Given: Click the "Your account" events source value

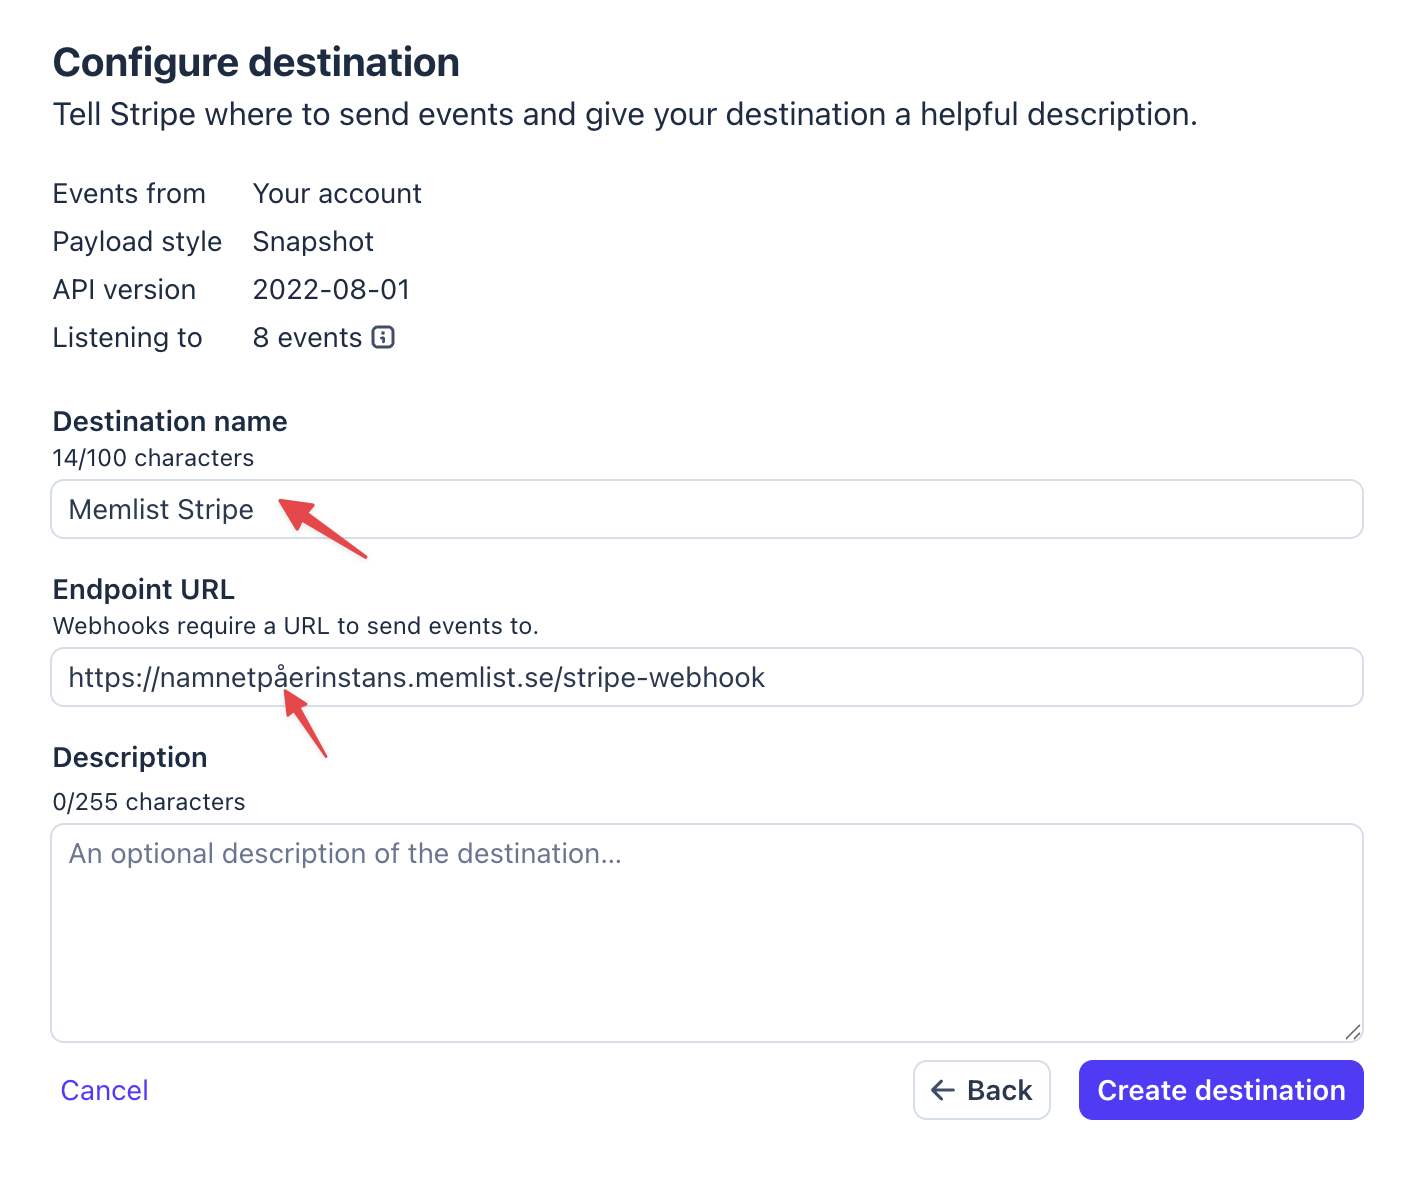Looking at the screenshot, I should (x=337, y=193).
